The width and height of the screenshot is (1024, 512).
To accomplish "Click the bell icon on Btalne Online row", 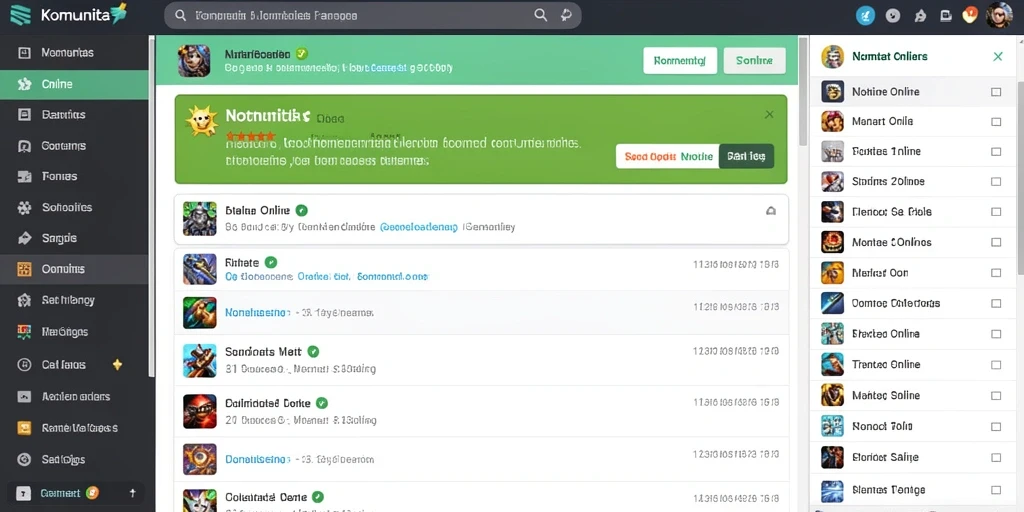I will [771, 211].
